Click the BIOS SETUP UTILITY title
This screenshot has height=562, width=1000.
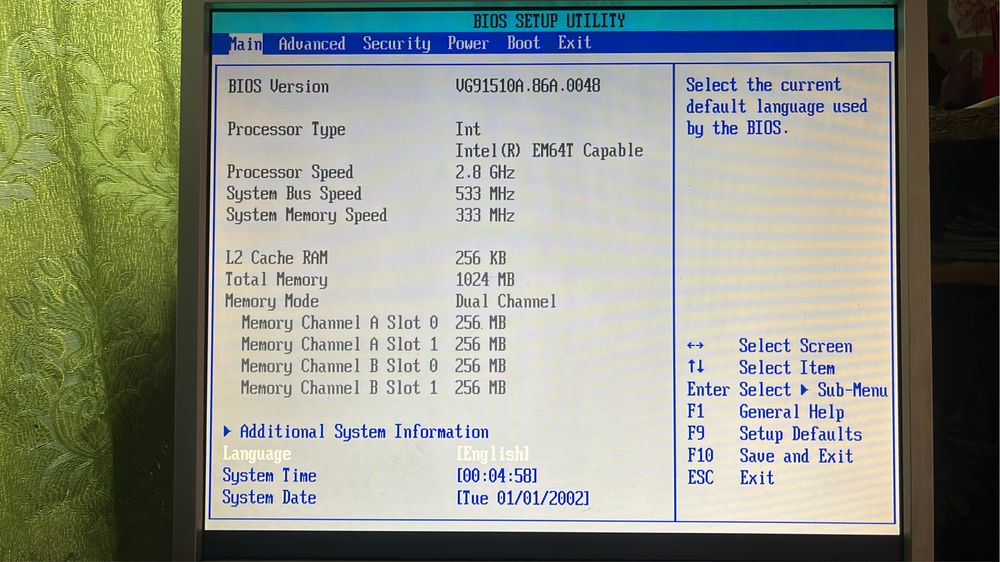click(x=549, y=21)
